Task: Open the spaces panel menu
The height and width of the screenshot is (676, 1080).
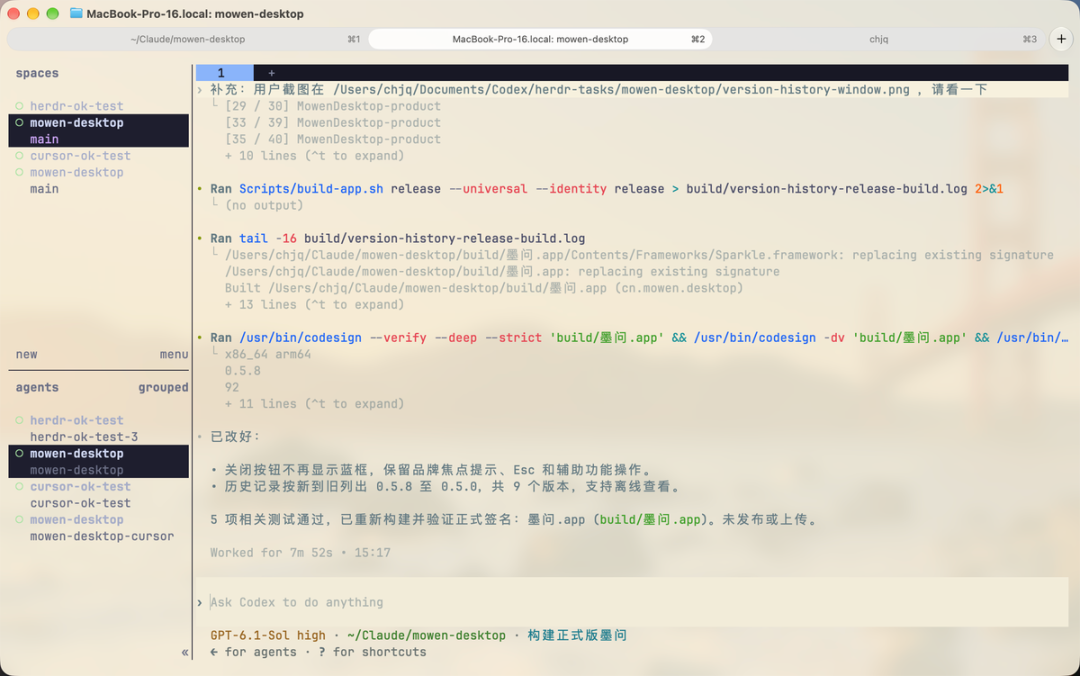Action: 174,354
